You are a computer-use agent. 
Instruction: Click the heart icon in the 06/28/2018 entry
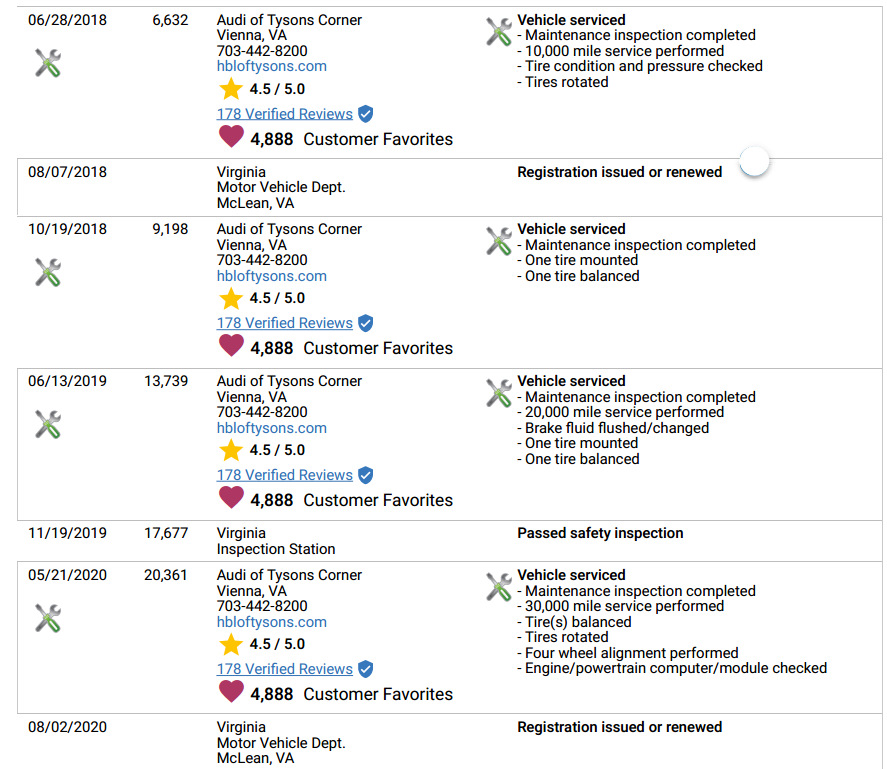231,137
